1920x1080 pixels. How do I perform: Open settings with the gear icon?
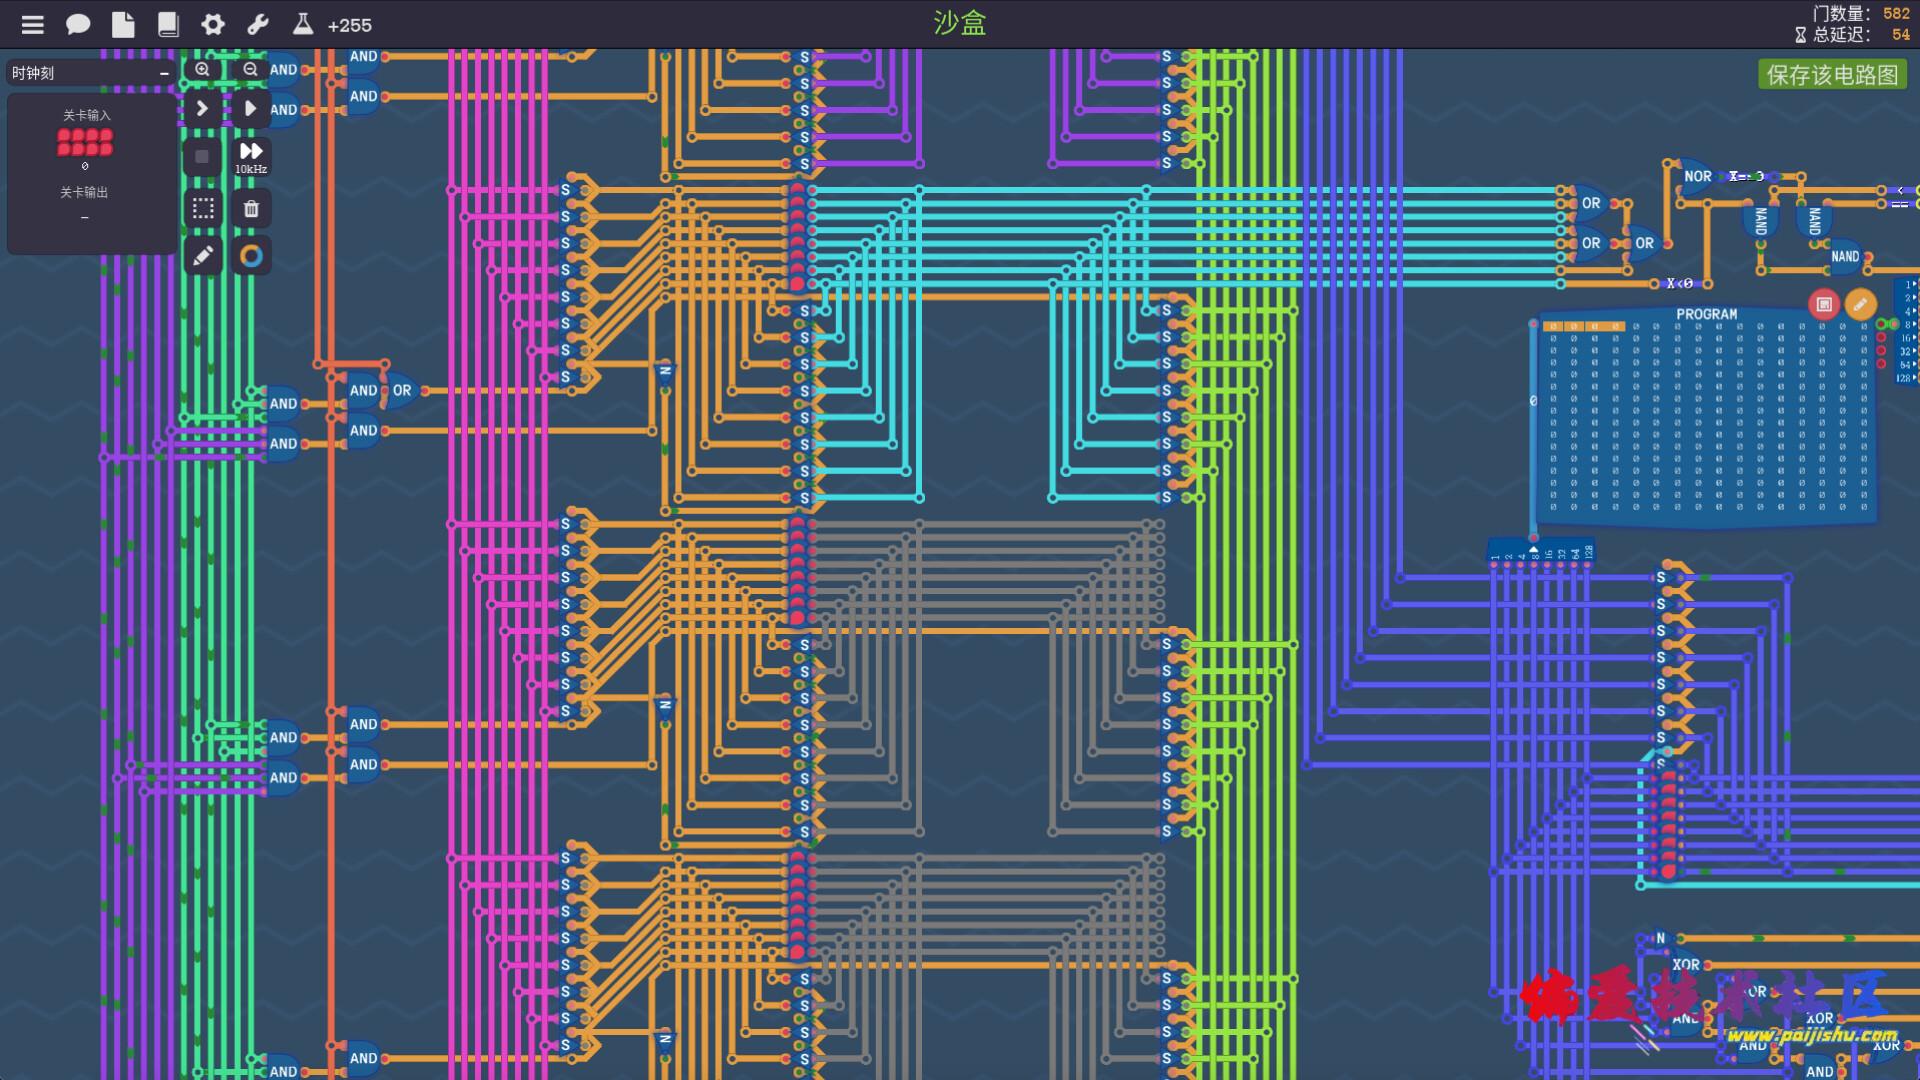[x=213, y=25]
